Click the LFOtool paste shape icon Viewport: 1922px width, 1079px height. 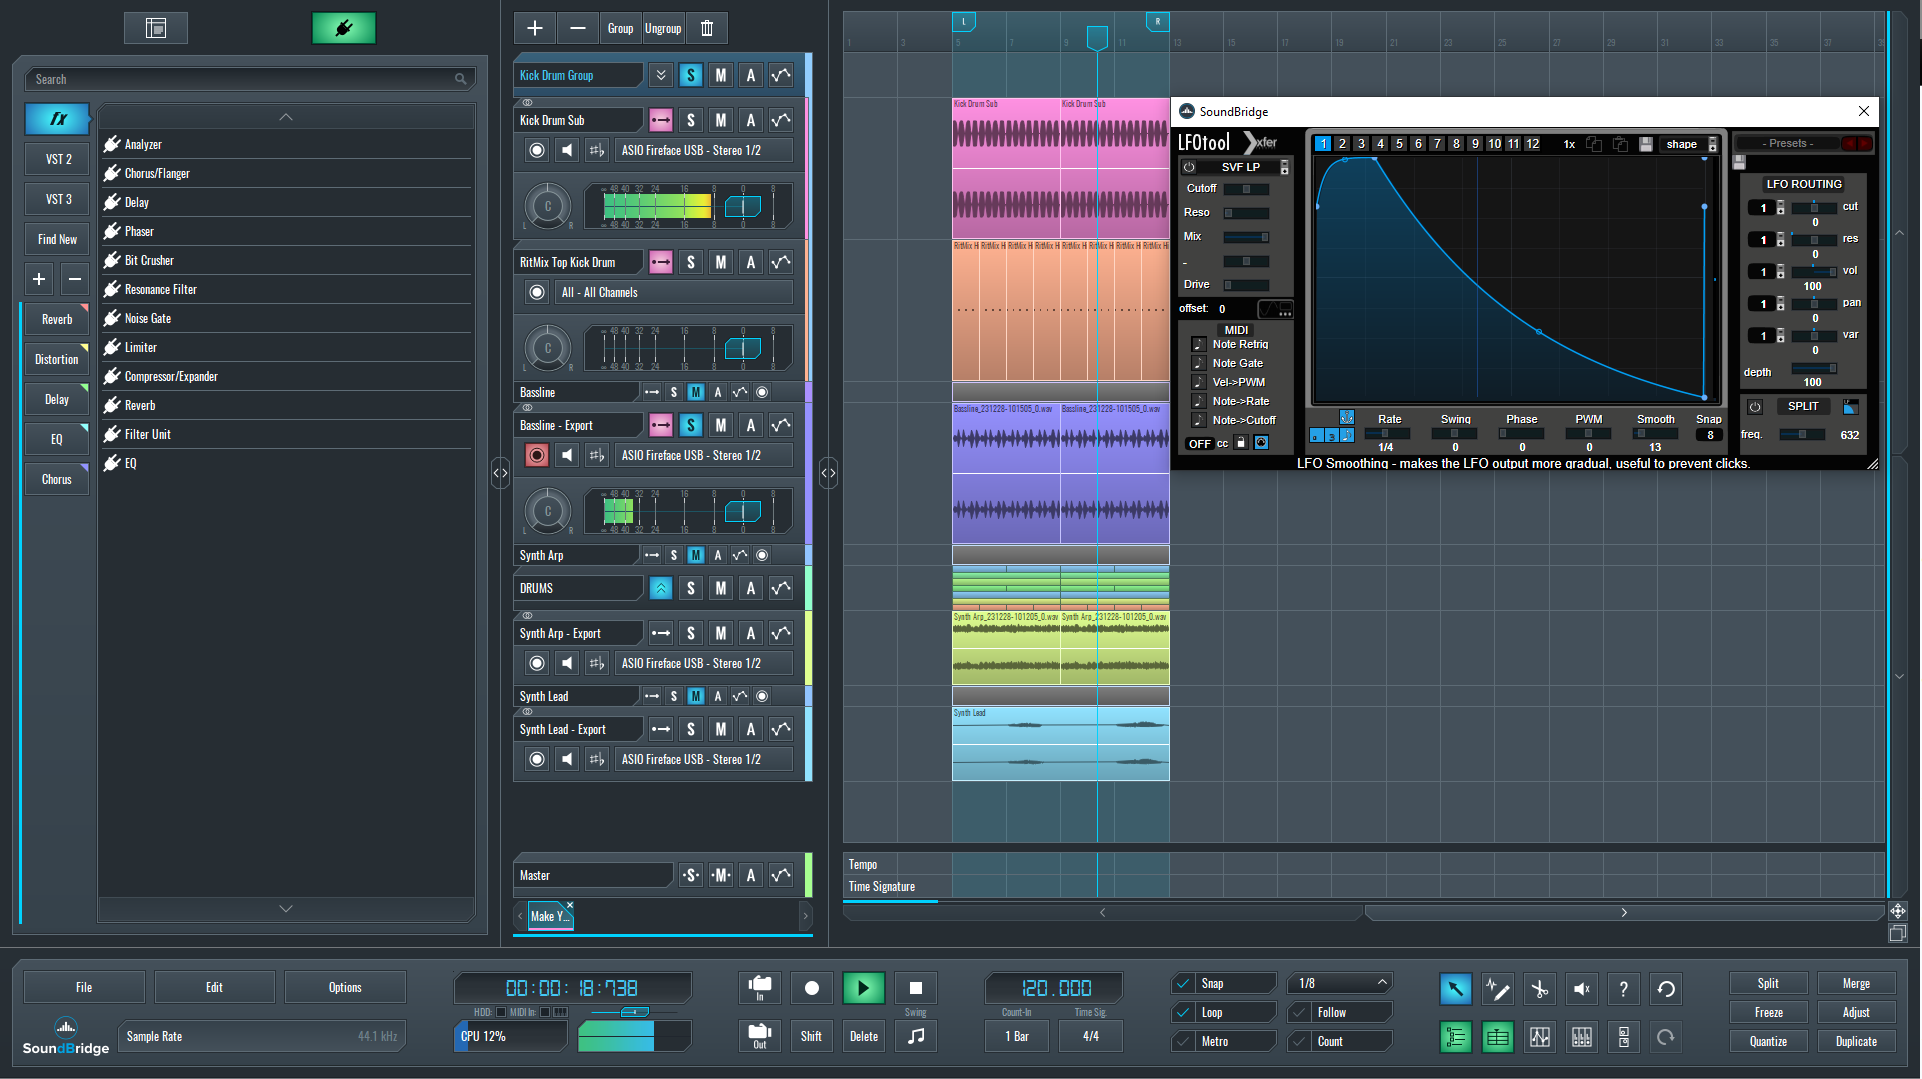click(1620, 144)
